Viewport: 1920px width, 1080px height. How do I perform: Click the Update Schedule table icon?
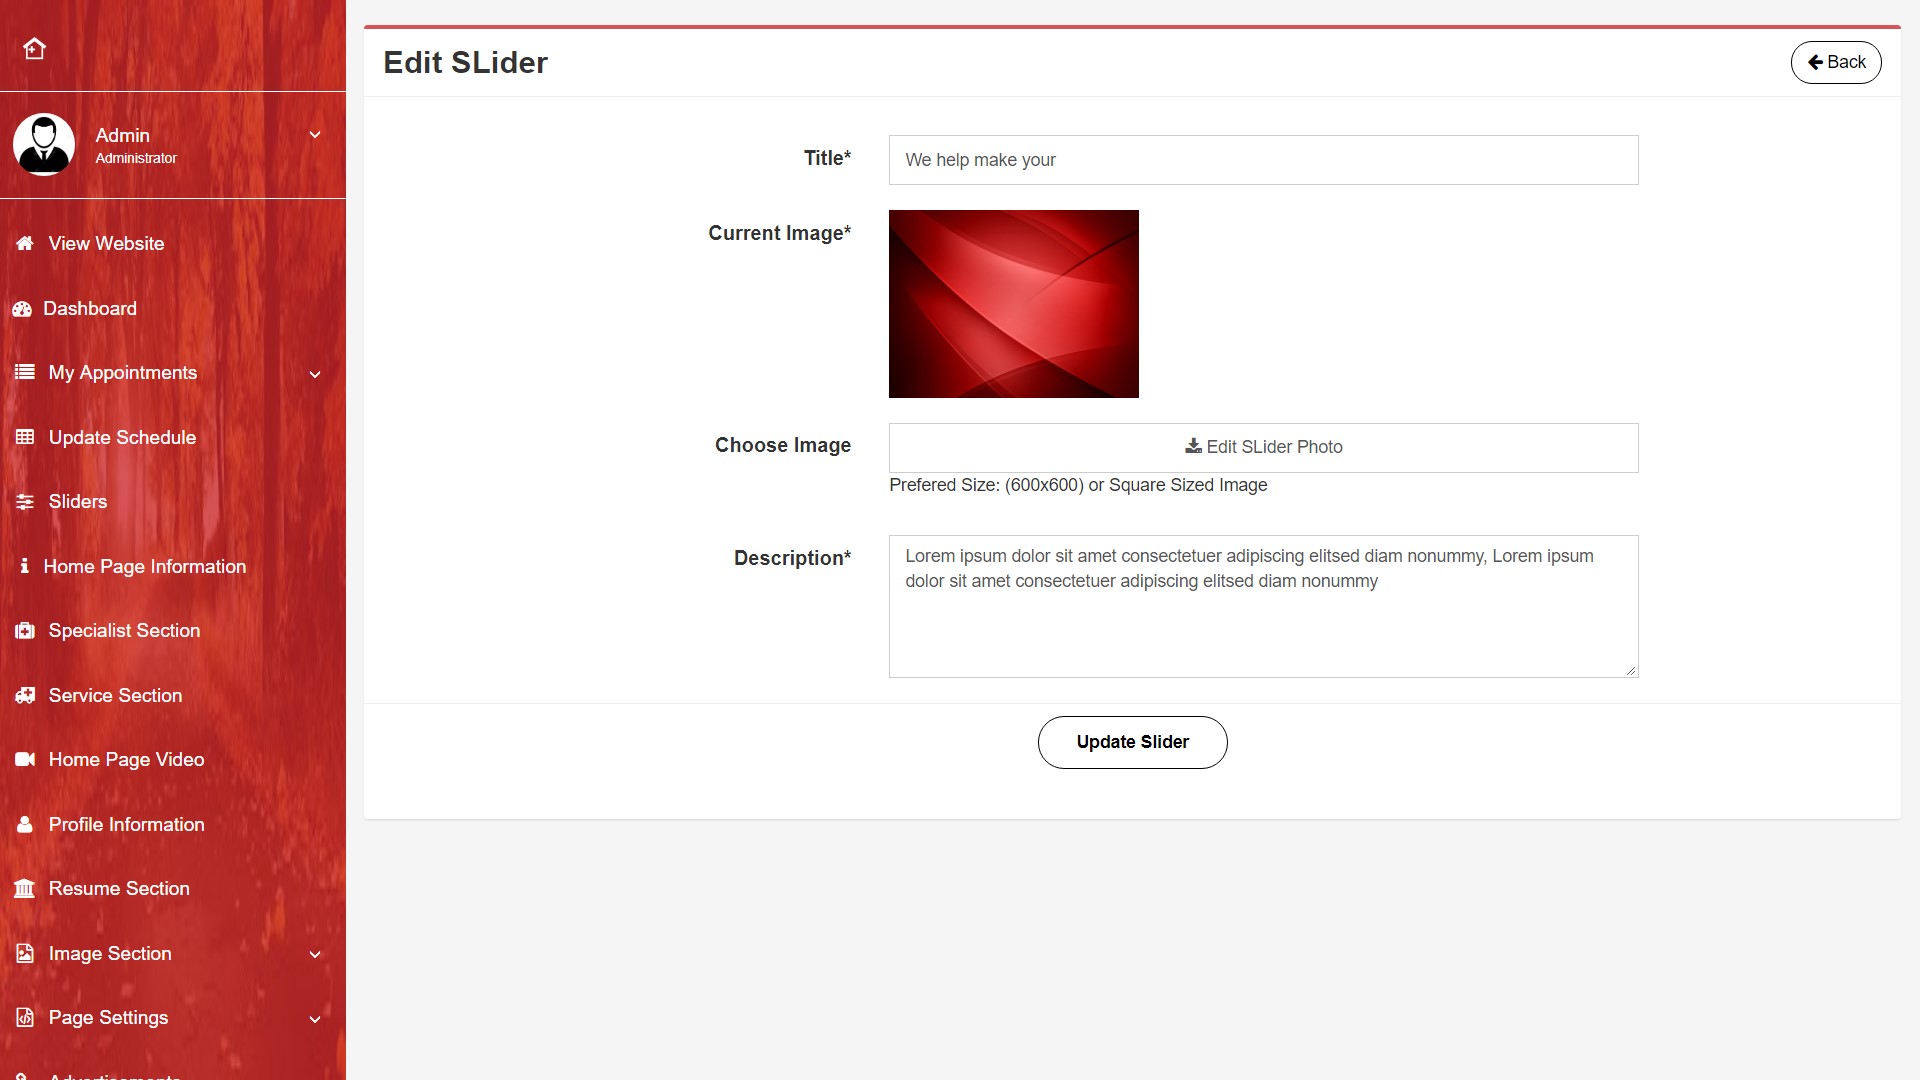(x=25, y=437)
